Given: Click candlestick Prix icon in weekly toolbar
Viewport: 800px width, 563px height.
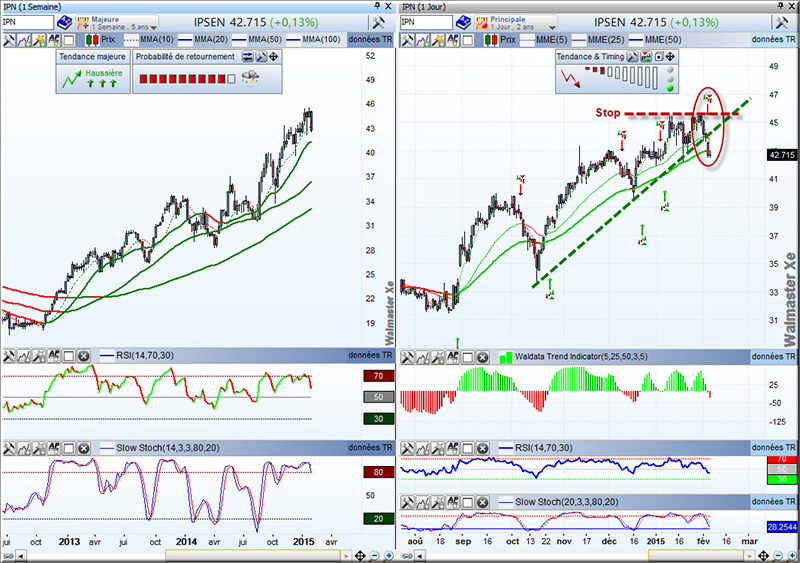Looking at the screenshot, I should [92, 40].
